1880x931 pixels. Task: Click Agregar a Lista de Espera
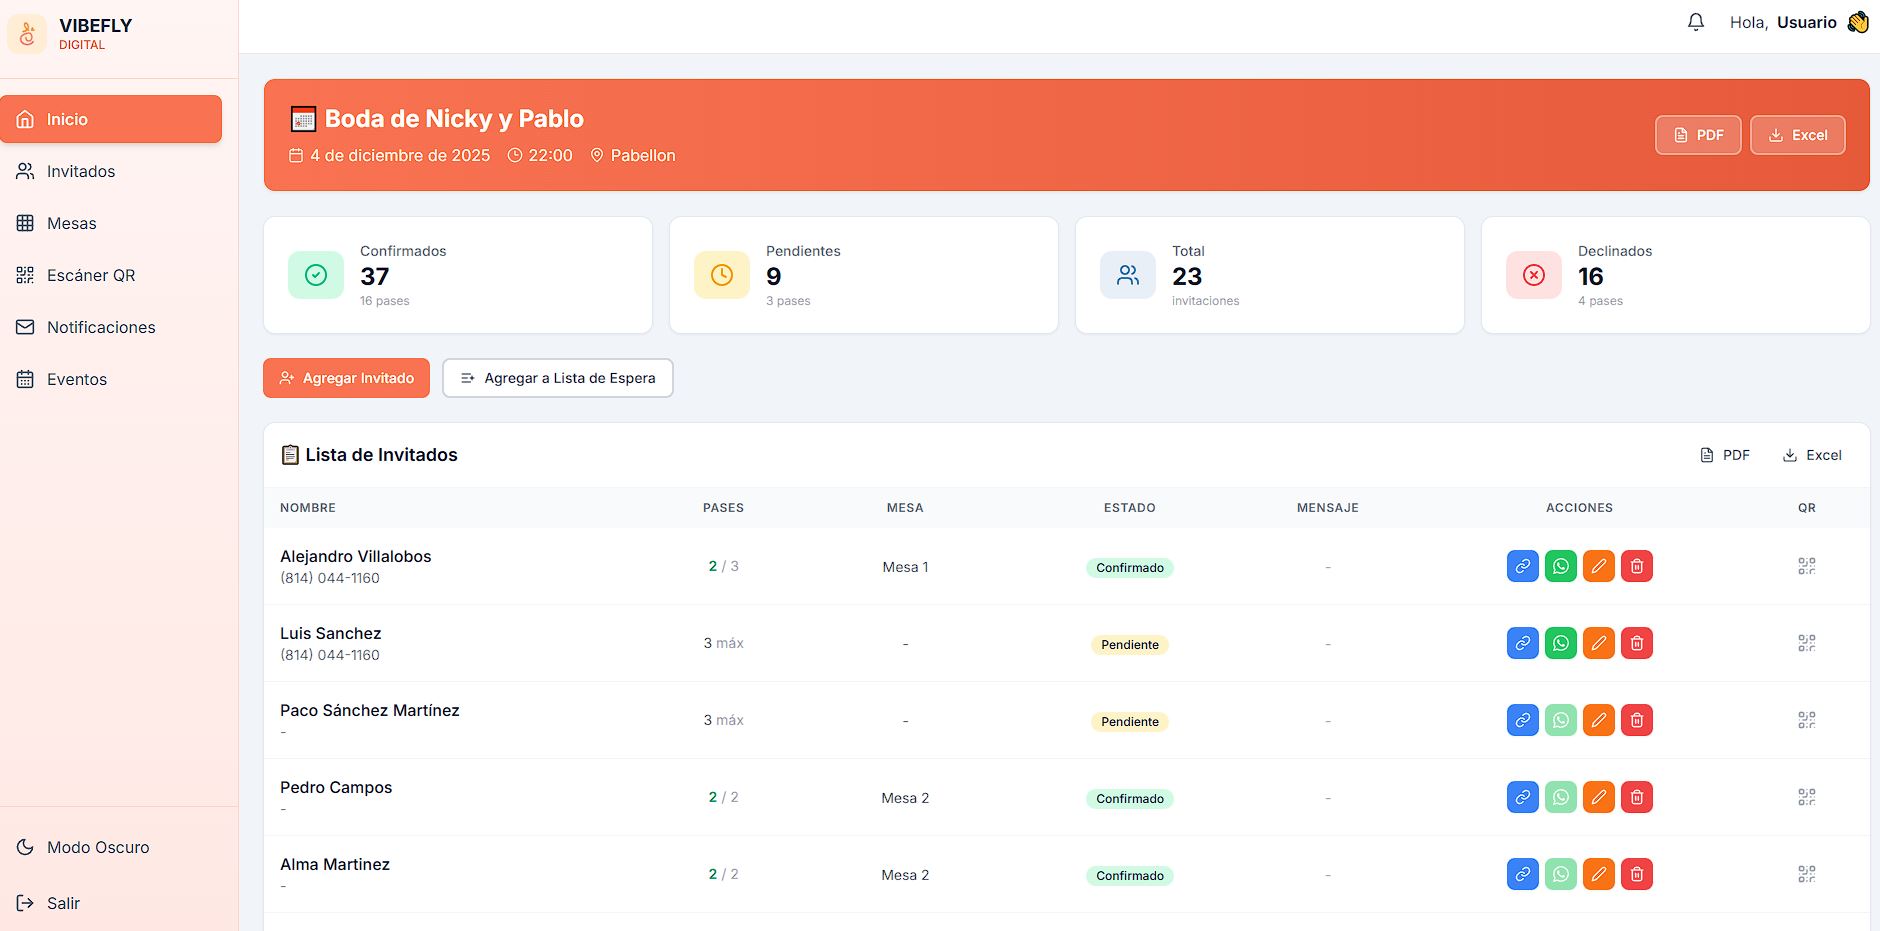(x=557, y=378)
